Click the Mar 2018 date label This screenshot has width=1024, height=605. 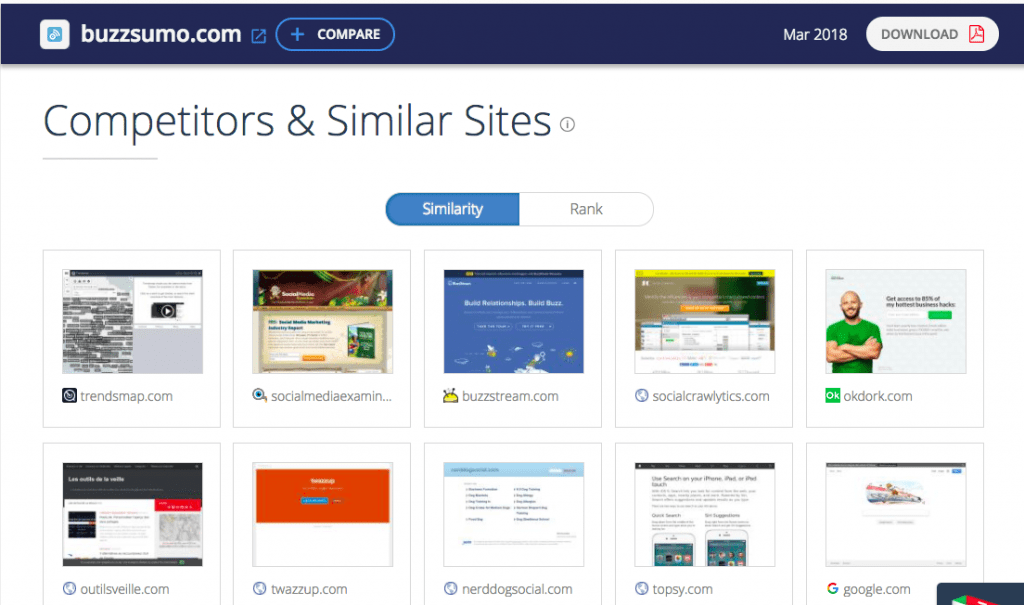coord(815,35)
